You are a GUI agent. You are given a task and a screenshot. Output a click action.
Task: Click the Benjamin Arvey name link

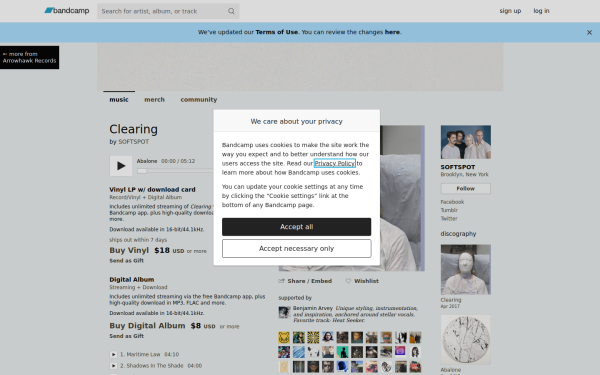[313, 308]
